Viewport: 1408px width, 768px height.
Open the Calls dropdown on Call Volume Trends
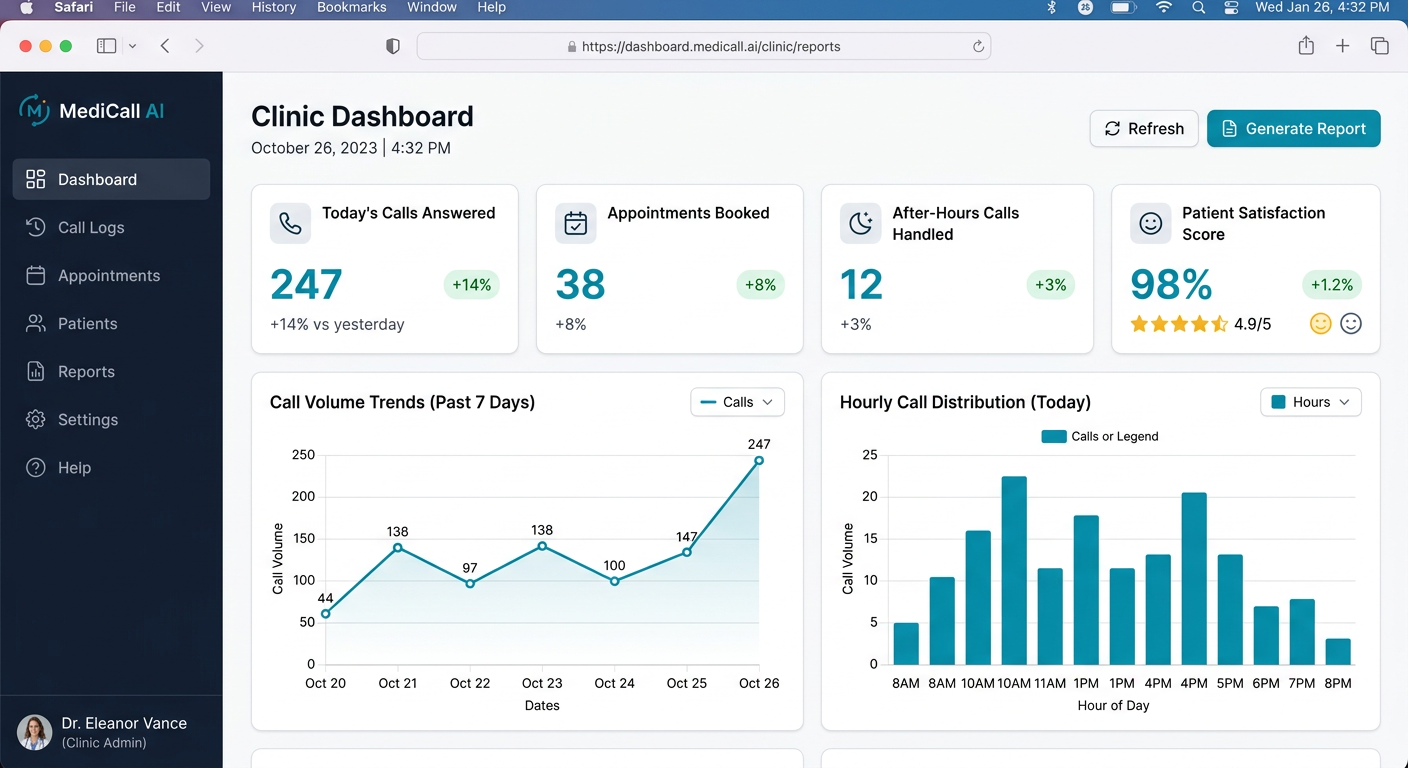click(737, 401)
